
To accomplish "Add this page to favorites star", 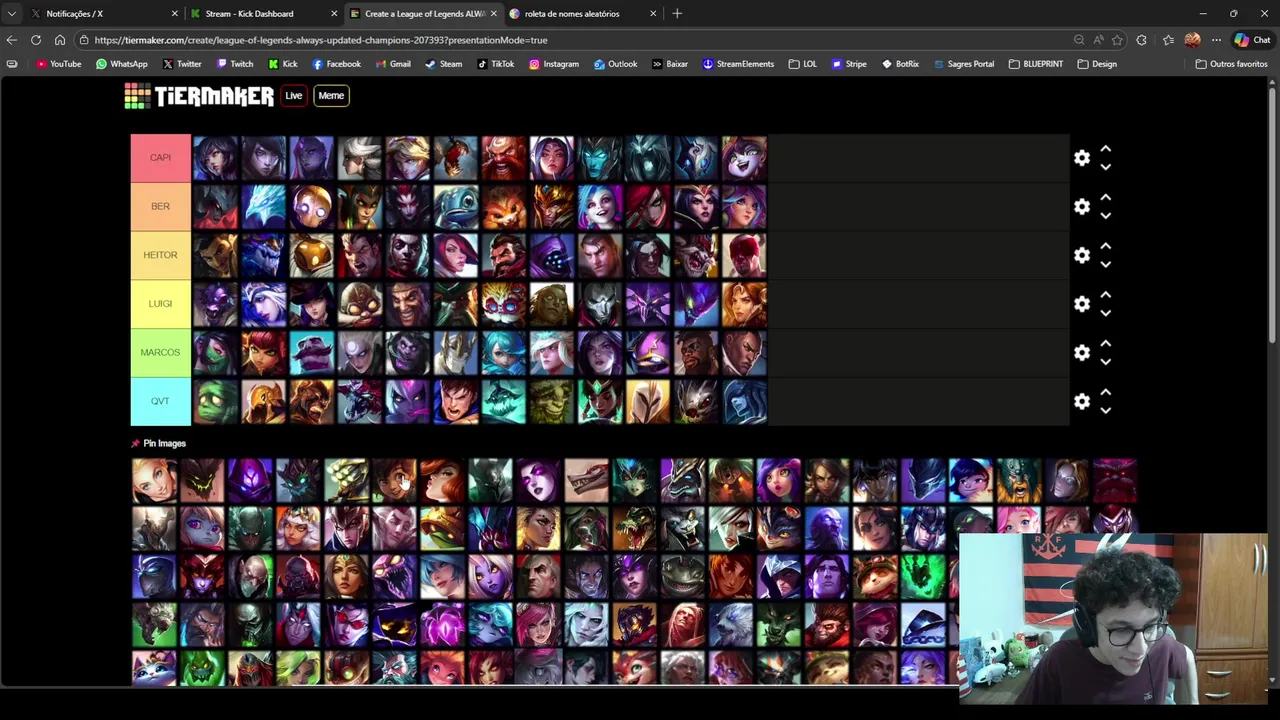I will 1117,40.
